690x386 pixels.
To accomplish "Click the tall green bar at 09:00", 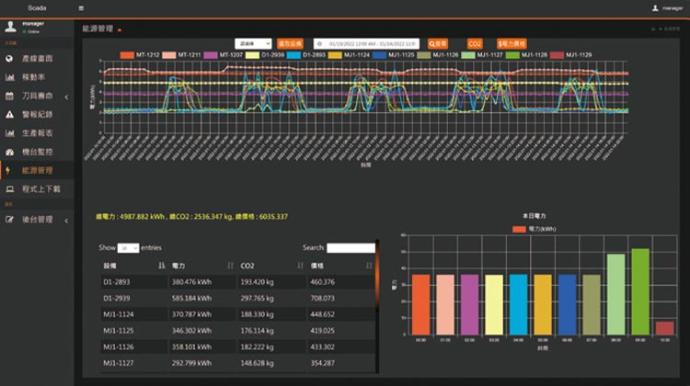I will point(640,292).
